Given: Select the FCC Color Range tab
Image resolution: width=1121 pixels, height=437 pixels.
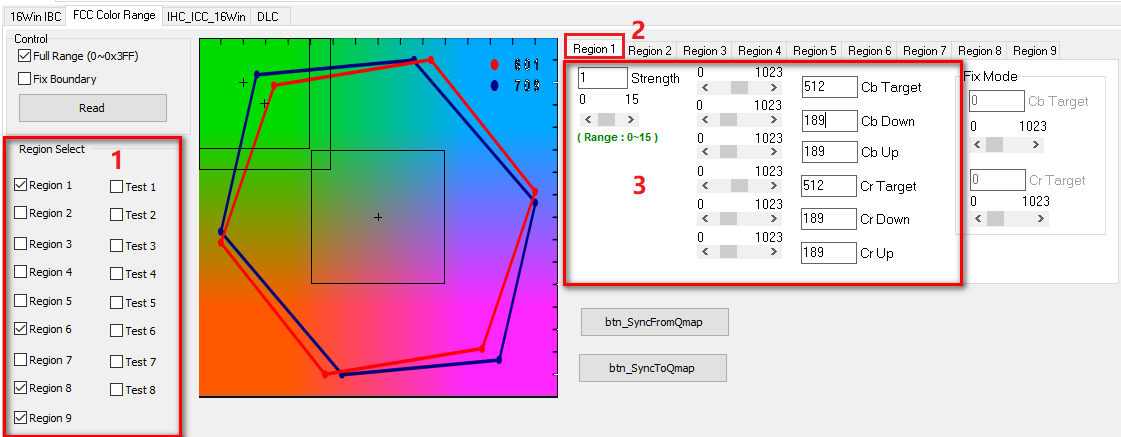Looking at the screenshot, I should [x=114, y=14].
